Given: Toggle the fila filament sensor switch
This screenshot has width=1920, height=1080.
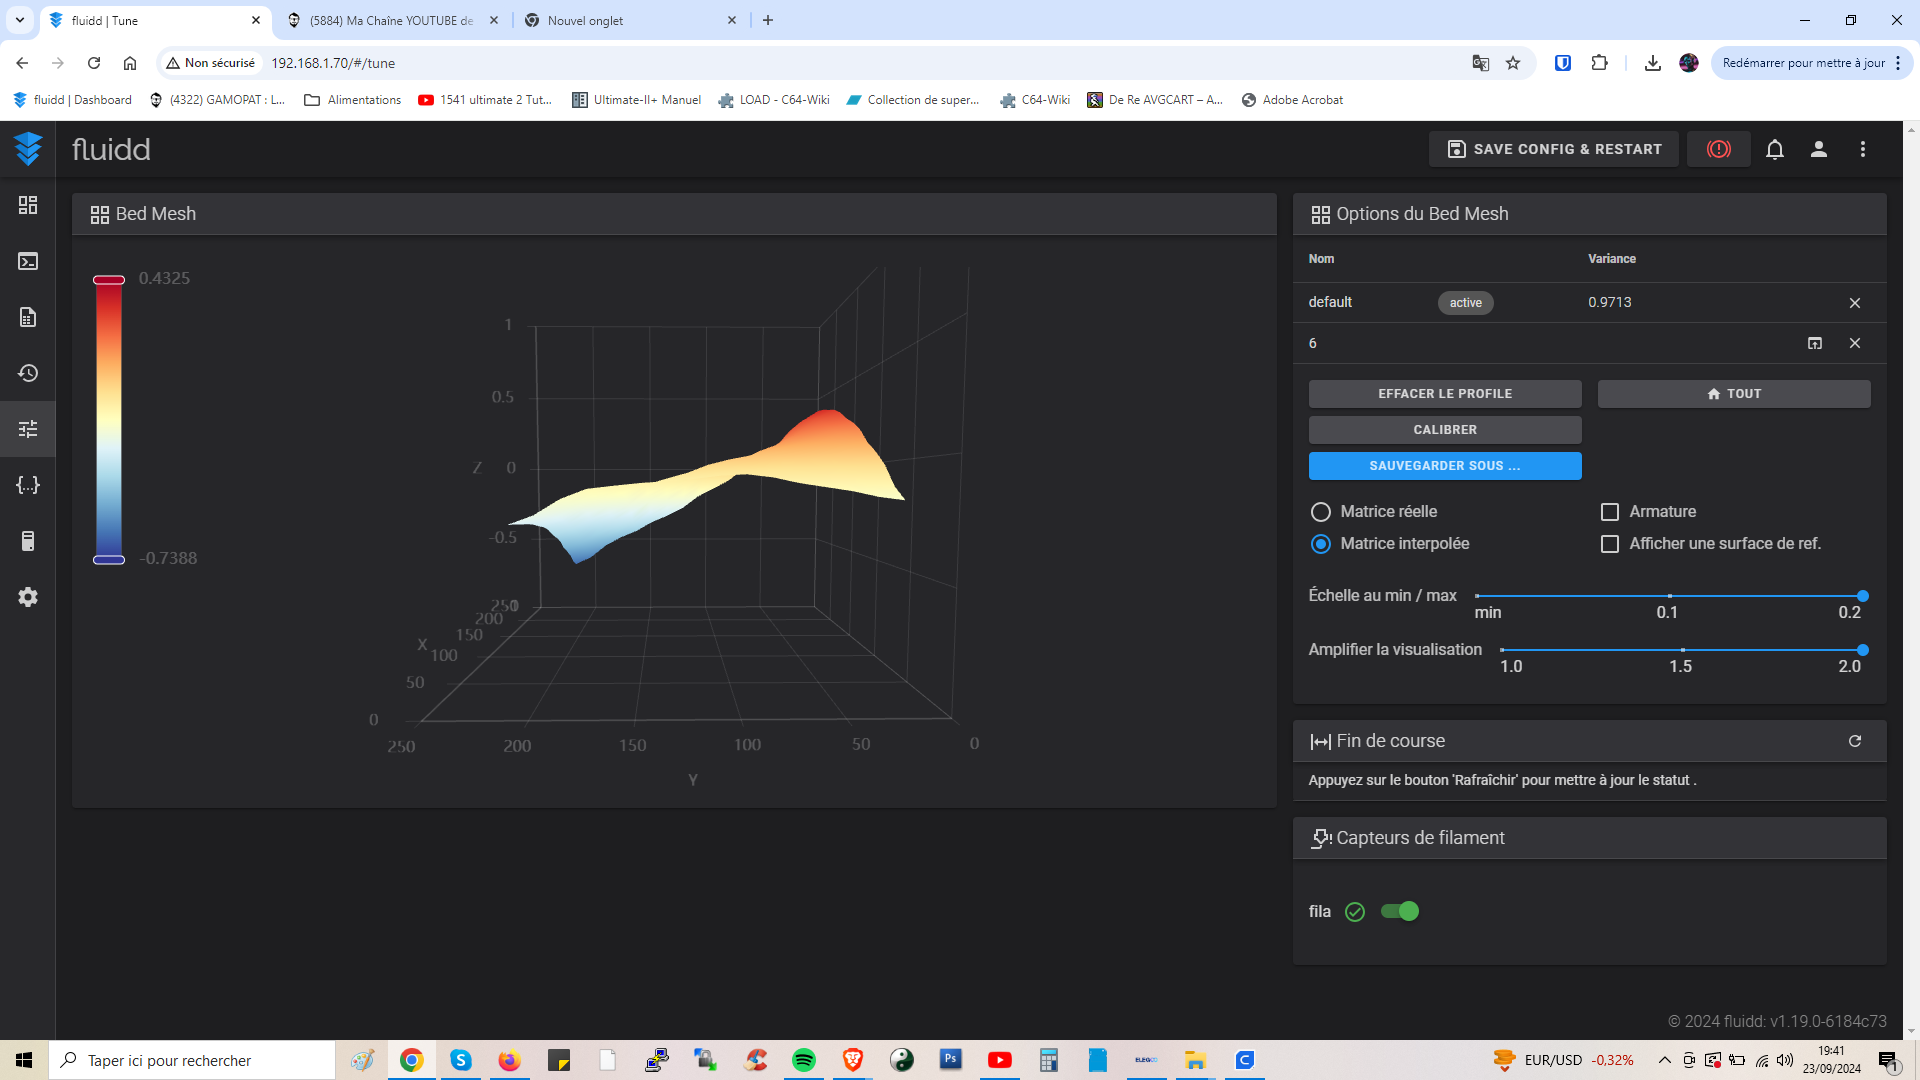Looking at the screenshot, I should (x=1399, y=911).
